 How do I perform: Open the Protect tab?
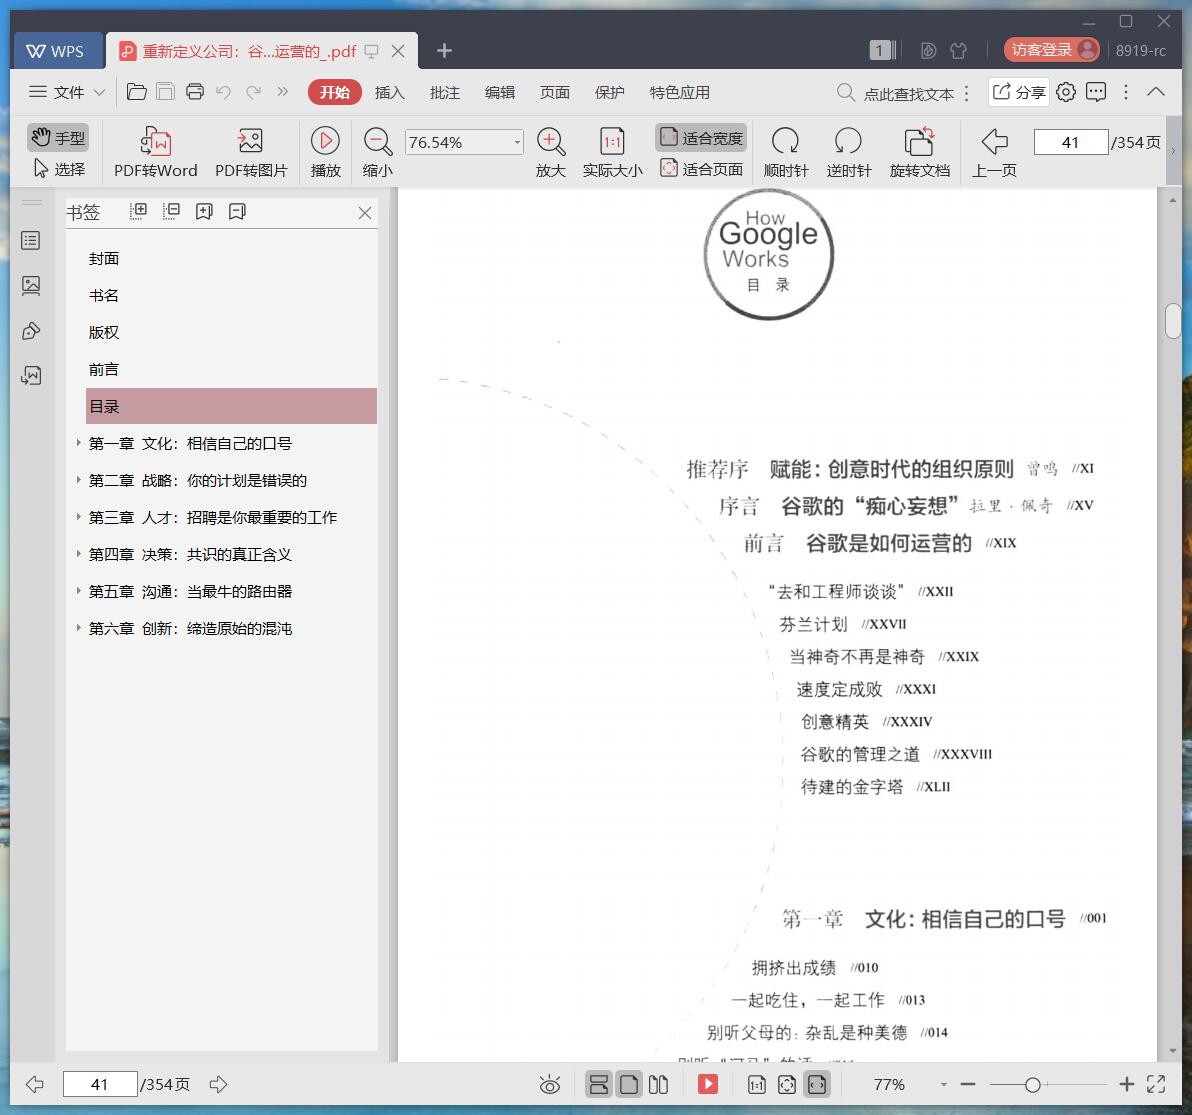[609, 92]
